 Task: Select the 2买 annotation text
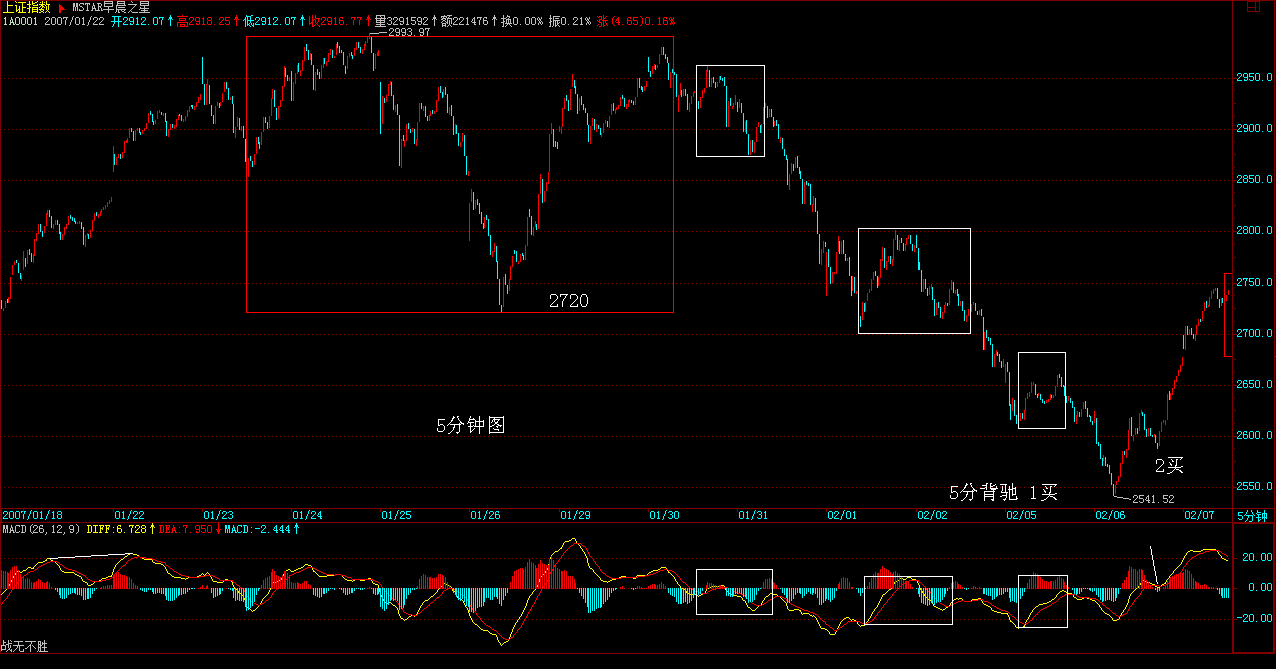tap(1169, 465)
